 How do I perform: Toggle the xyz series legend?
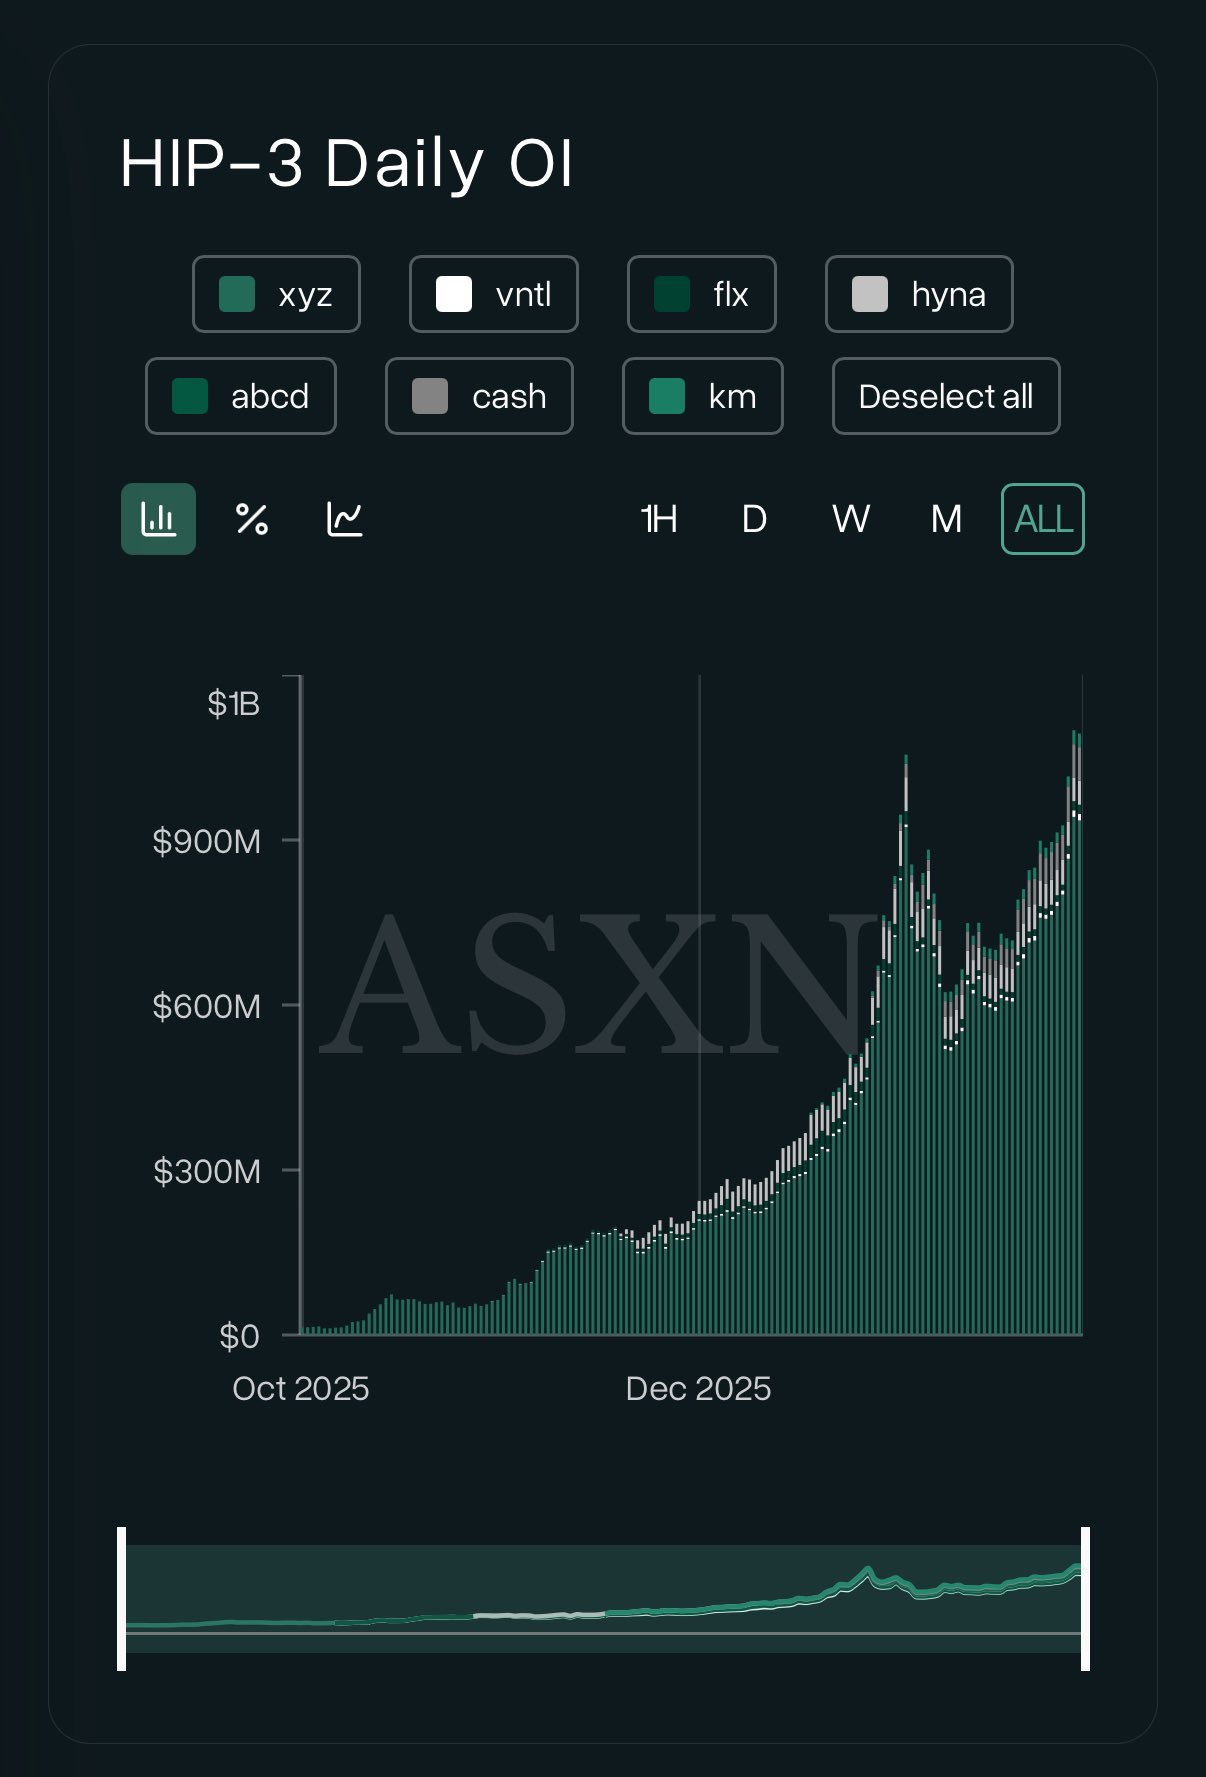coord(276,294)
